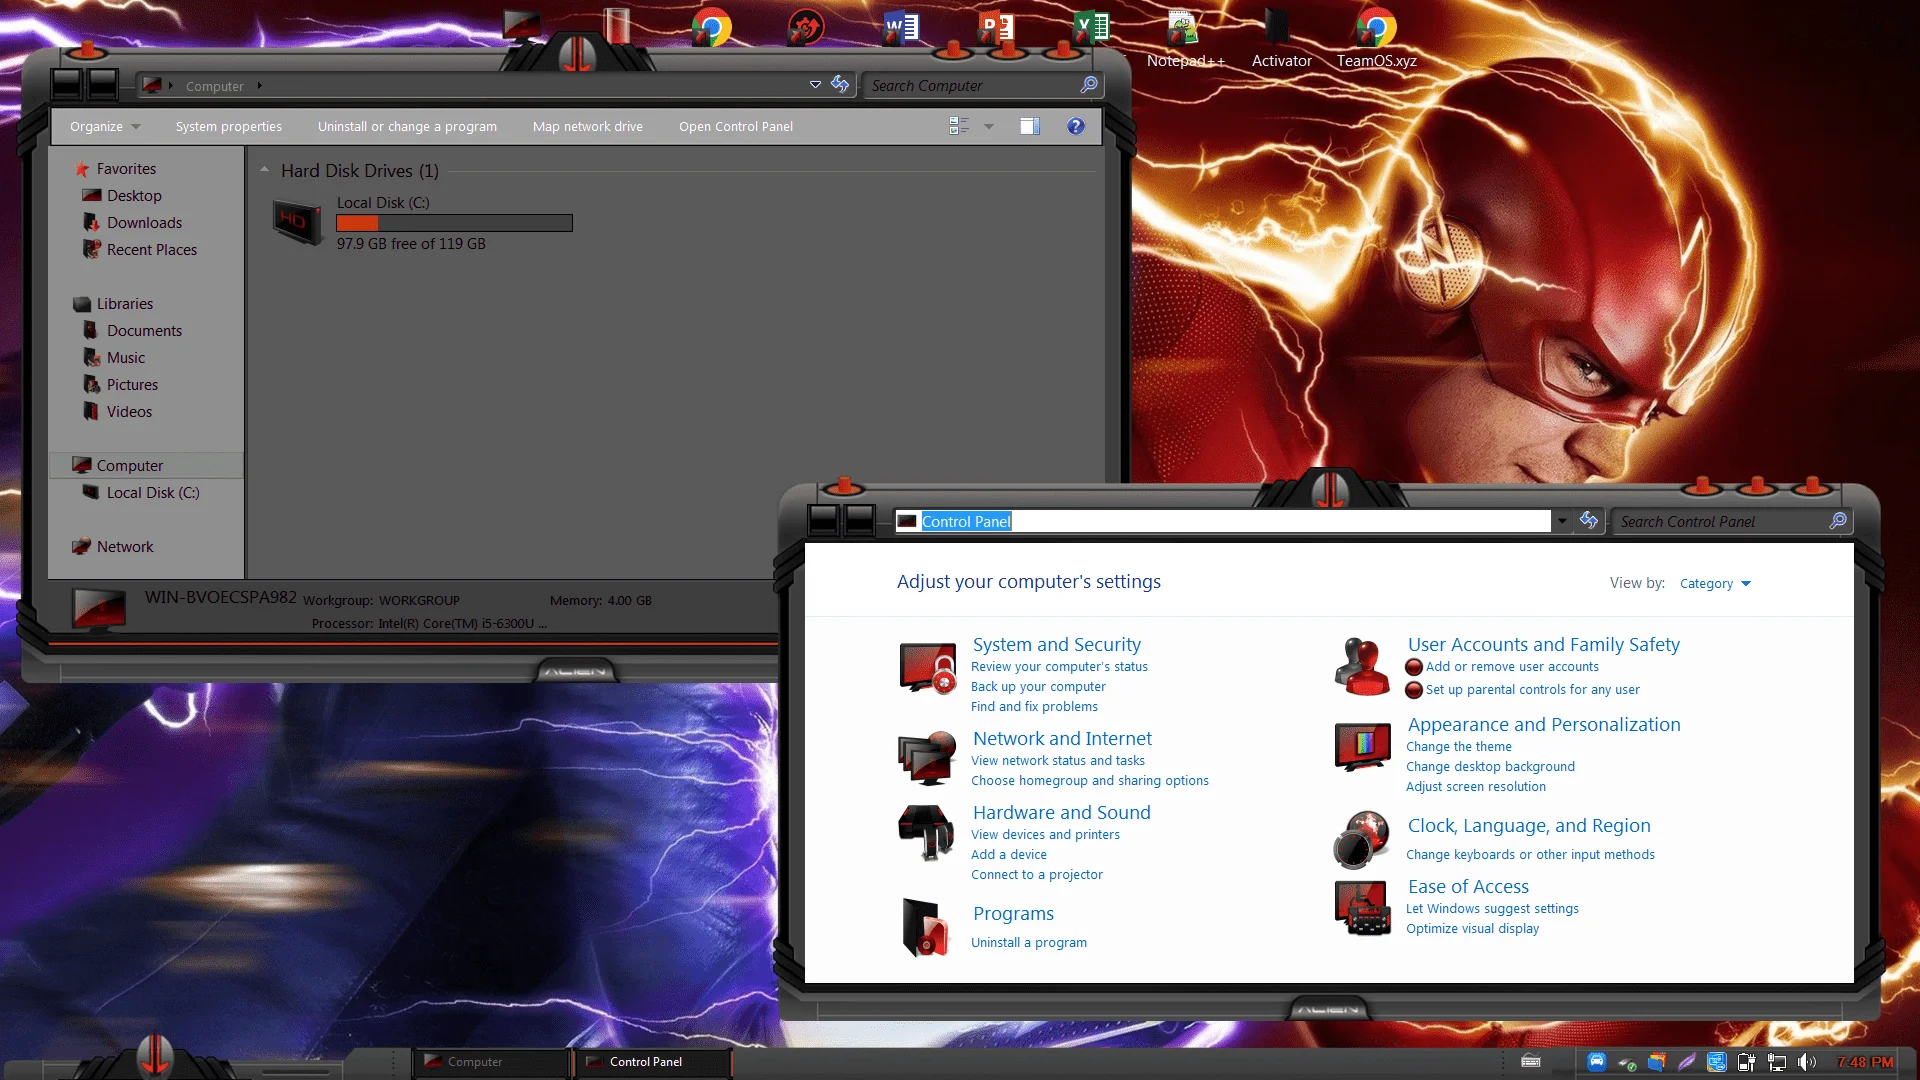Click the touch keyboard icon on the taskbar

[1531, 1062]
